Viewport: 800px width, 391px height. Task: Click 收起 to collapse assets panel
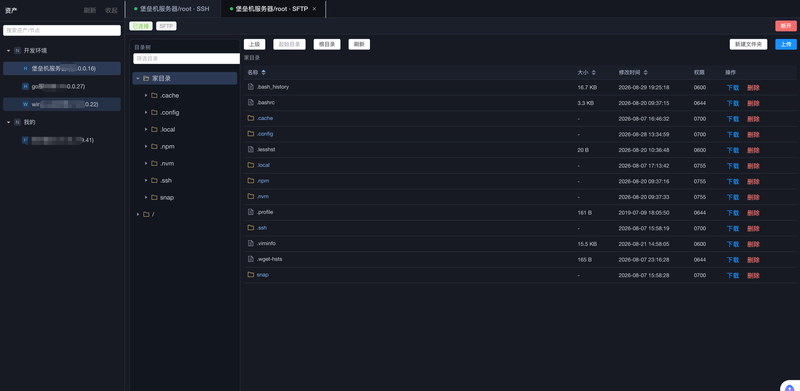(x=111, y=10)
